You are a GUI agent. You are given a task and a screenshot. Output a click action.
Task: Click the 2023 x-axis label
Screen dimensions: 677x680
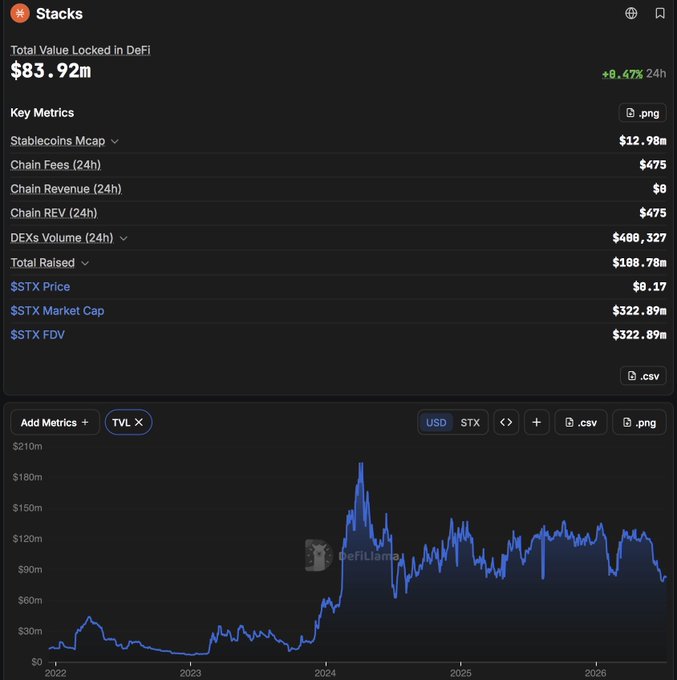(x=190, y=673)
